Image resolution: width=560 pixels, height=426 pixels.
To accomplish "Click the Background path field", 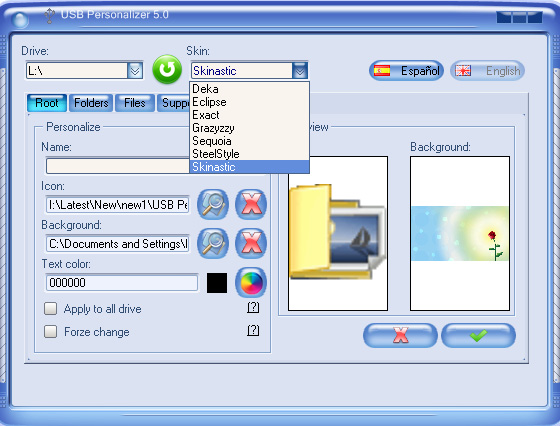I will [118, 244].
